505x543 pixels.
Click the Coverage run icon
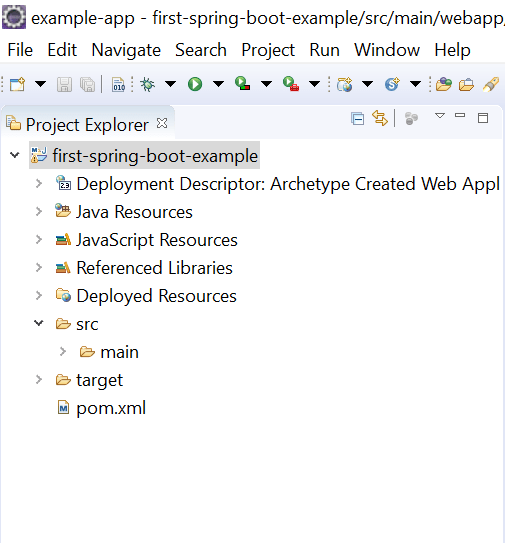pos(242,84)
